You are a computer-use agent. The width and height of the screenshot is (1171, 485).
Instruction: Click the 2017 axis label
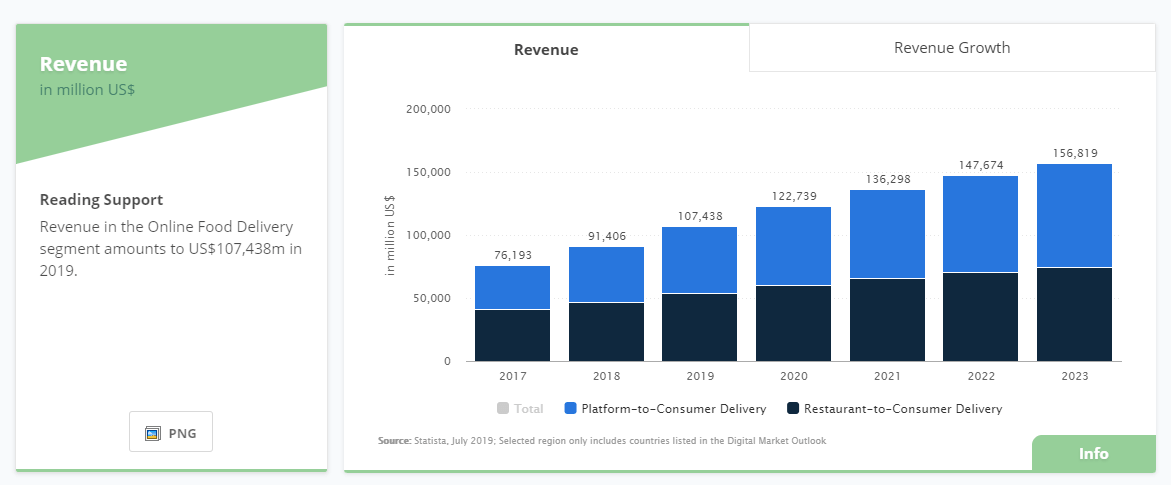pyautogui.click(x=512, y=377)
